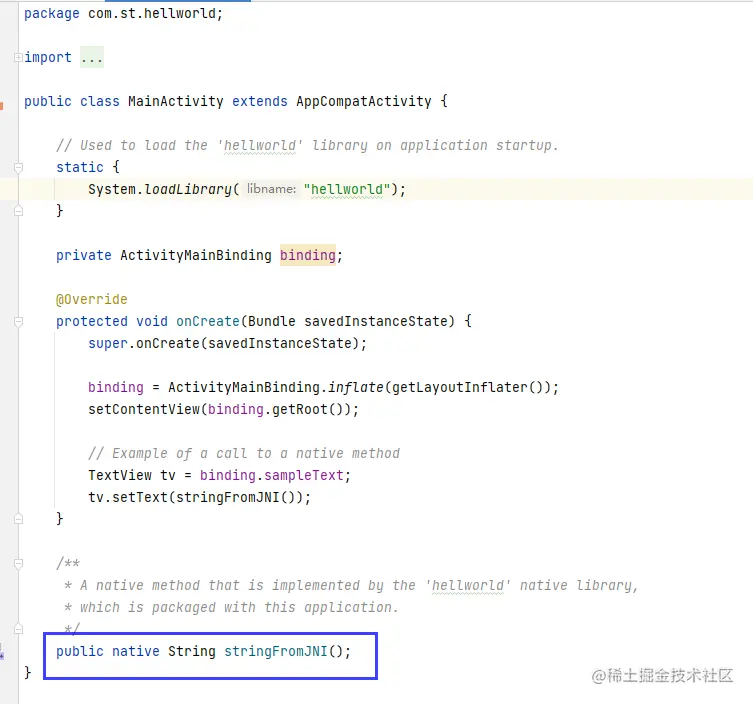Click fold end marker of static block
The height and width of the screenshot is (704, 753).
tap(18, 211)
